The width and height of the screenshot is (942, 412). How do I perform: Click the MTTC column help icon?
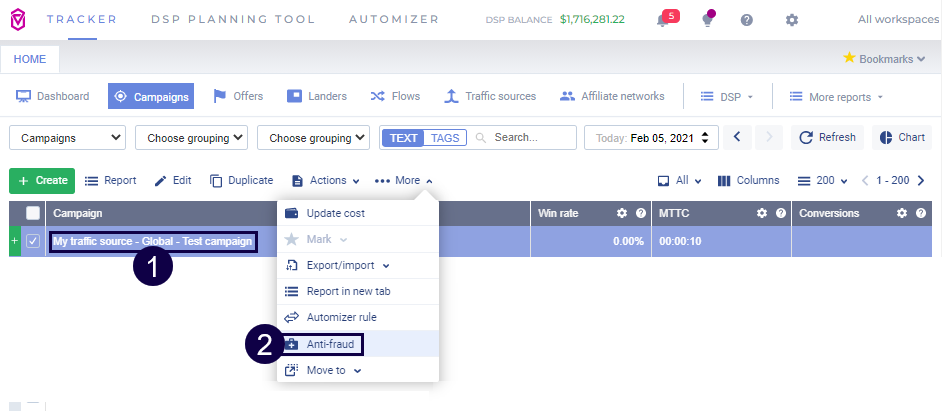click(781, 213)
